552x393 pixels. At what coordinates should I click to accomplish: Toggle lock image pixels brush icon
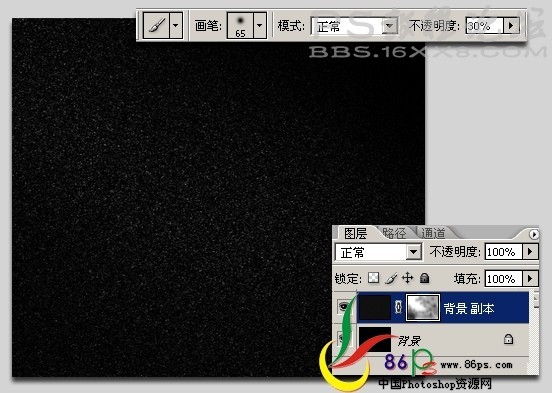point(391,278)
